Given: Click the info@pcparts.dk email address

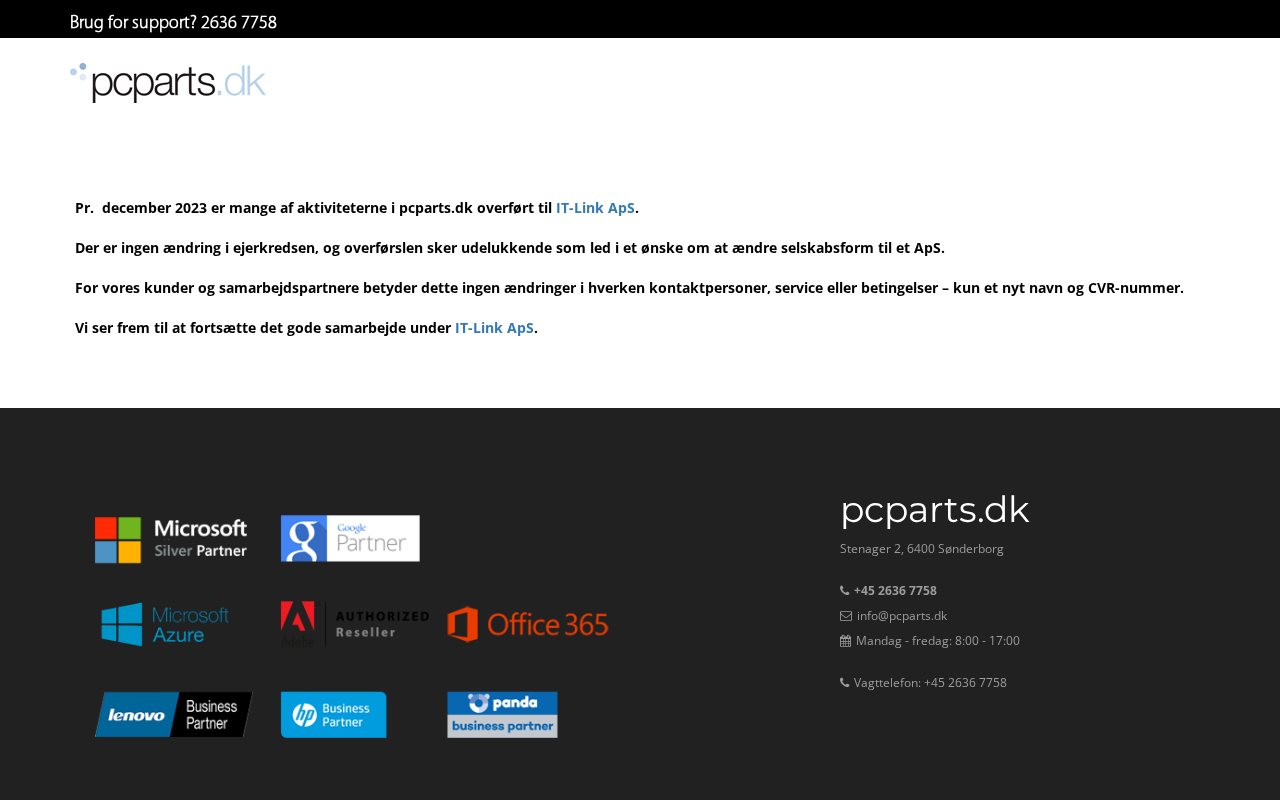Looking at the screenshot, I should pos(902,616).
